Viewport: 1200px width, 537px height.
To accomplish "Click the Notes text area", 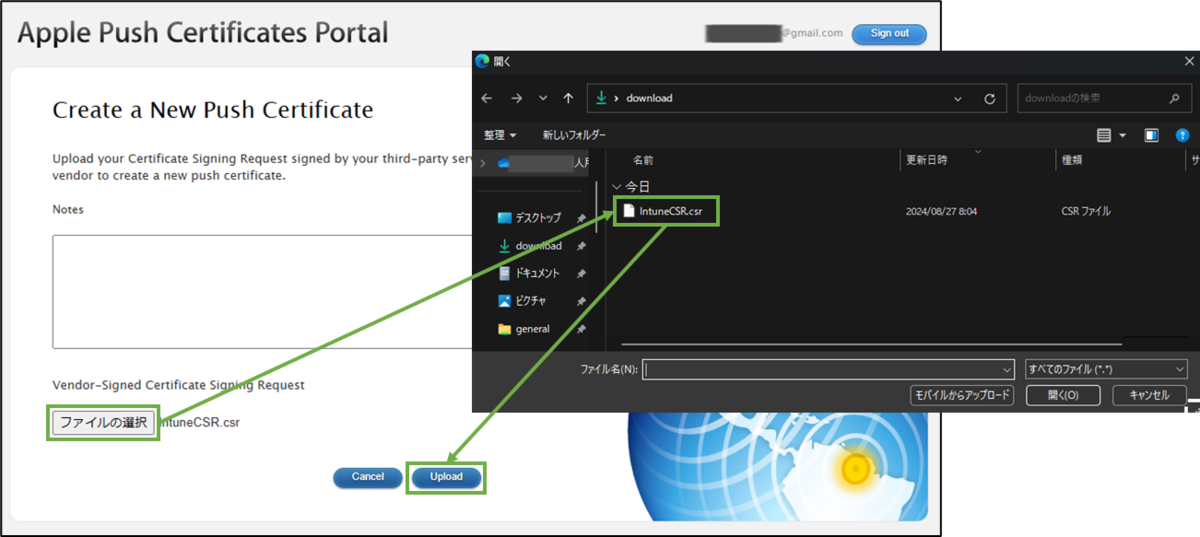I will click(x=262, y=292).
